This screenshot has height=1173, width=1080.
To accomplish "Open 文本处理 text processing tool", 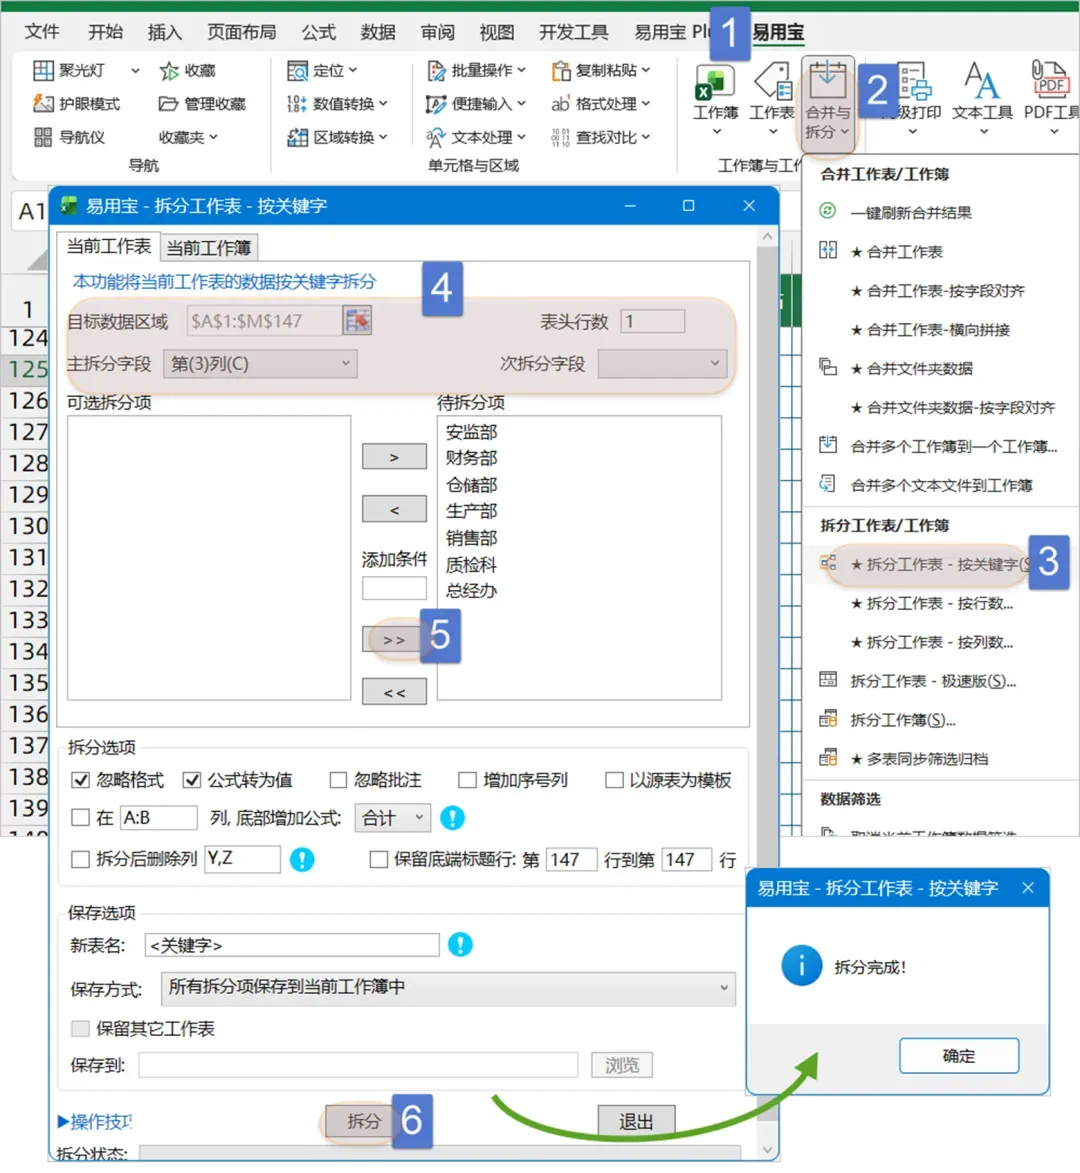I will point(476,137).
